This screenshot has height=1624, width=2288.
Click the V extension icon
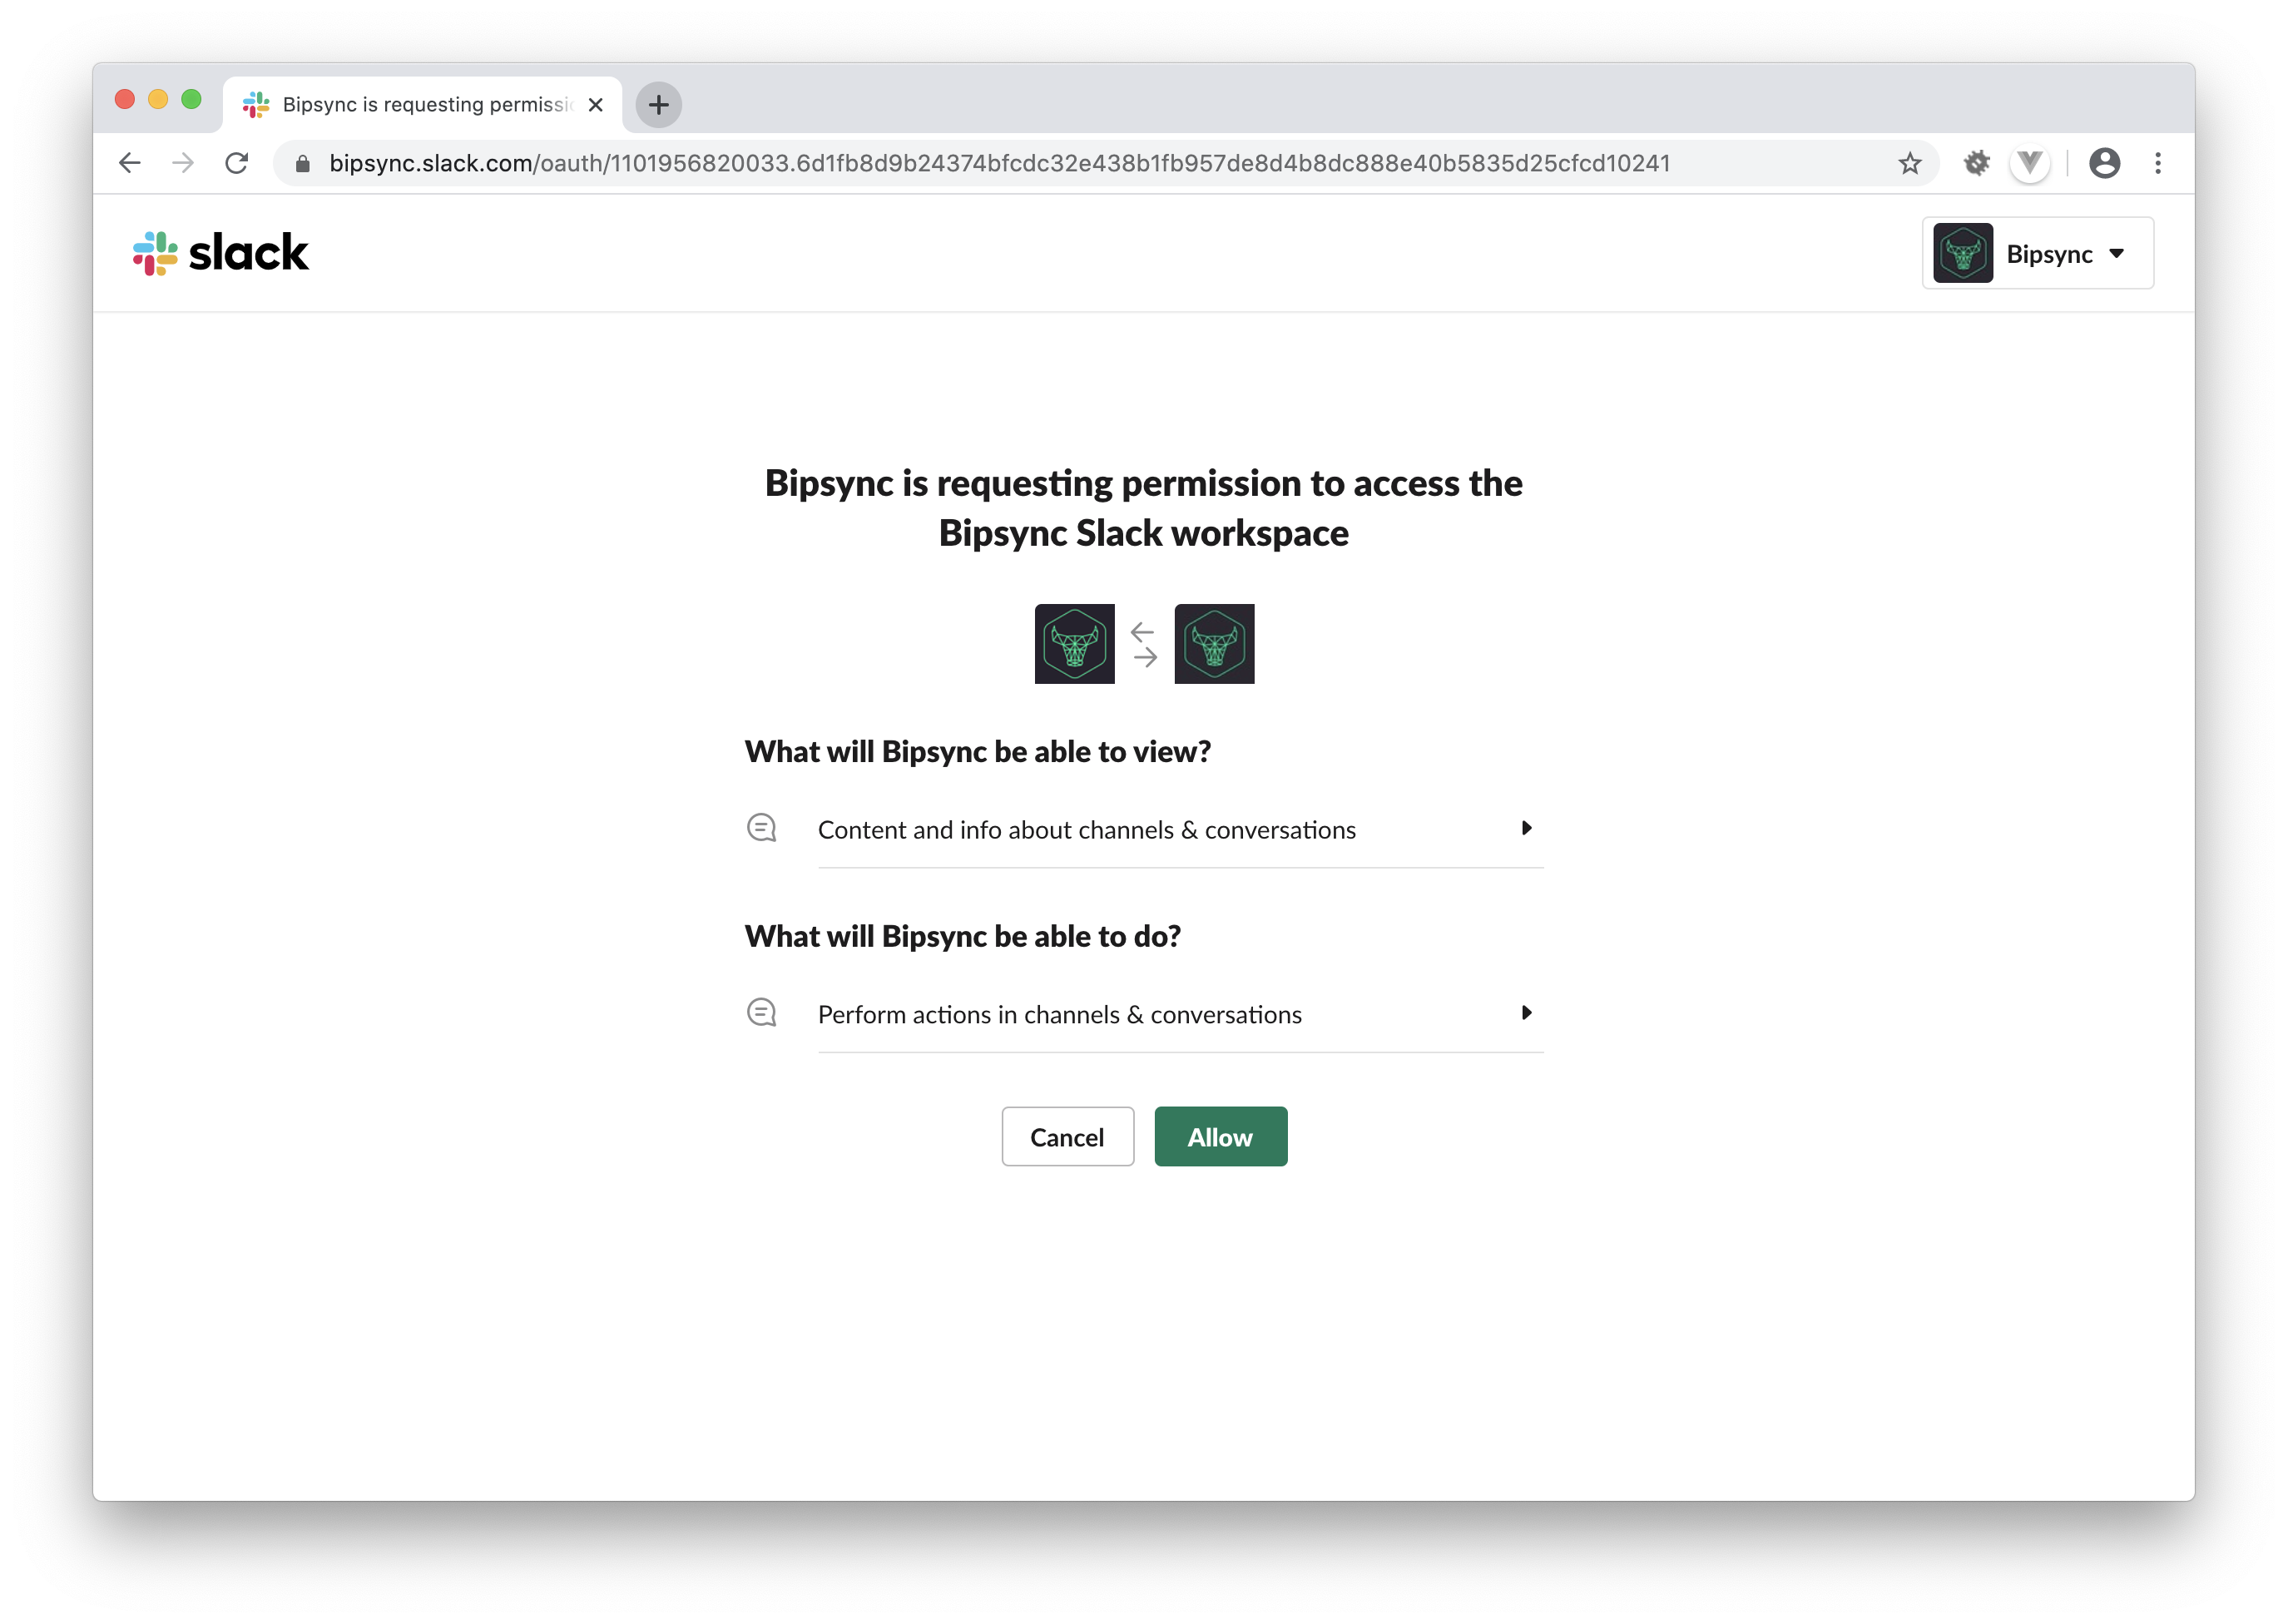coord(2029,163)
